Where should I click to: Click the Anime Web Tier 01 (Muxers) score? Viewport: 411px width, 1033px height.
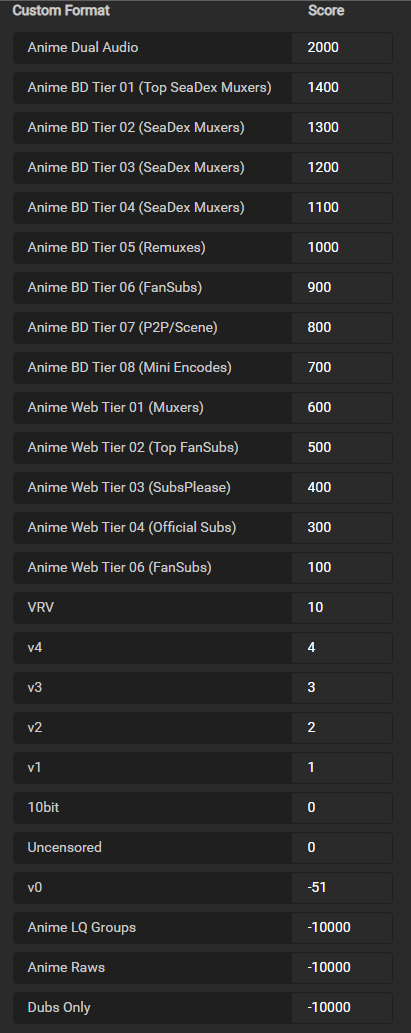pyautogui.click(x=342, y=408)
